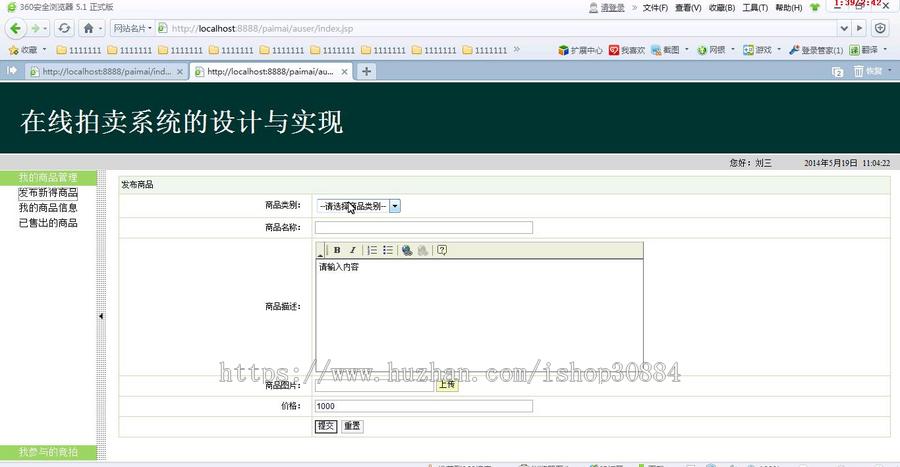Viewport: 900px width, 467px height.
Task: Open a new browser tab
Action: click(366, 71)
